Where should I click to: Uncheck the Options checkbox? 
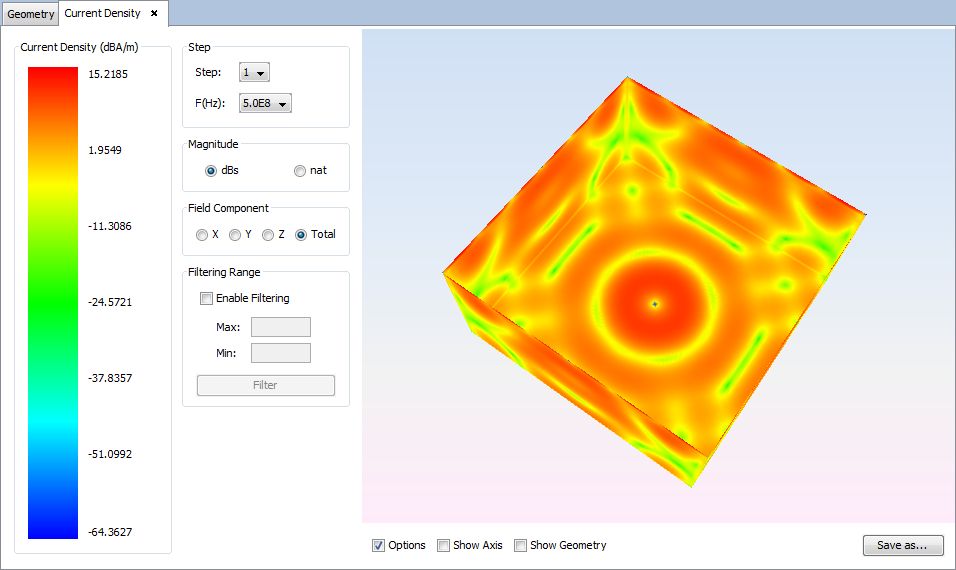pyautogui.click(x=379, y=546)
